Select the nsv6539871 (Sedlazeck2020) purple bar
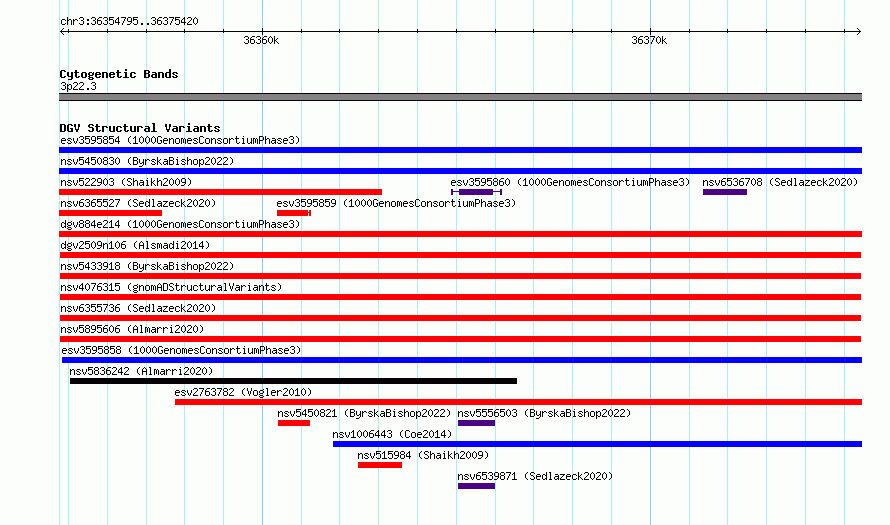Viewport: 890px width, 525px height. (476, 486)
